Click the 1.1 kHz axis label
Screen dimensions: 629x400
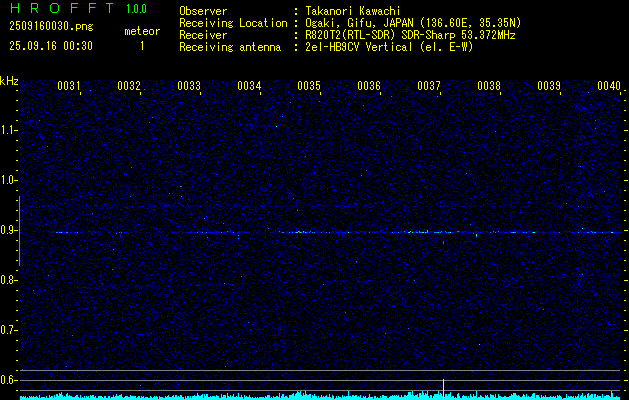[x=8, y=130]
